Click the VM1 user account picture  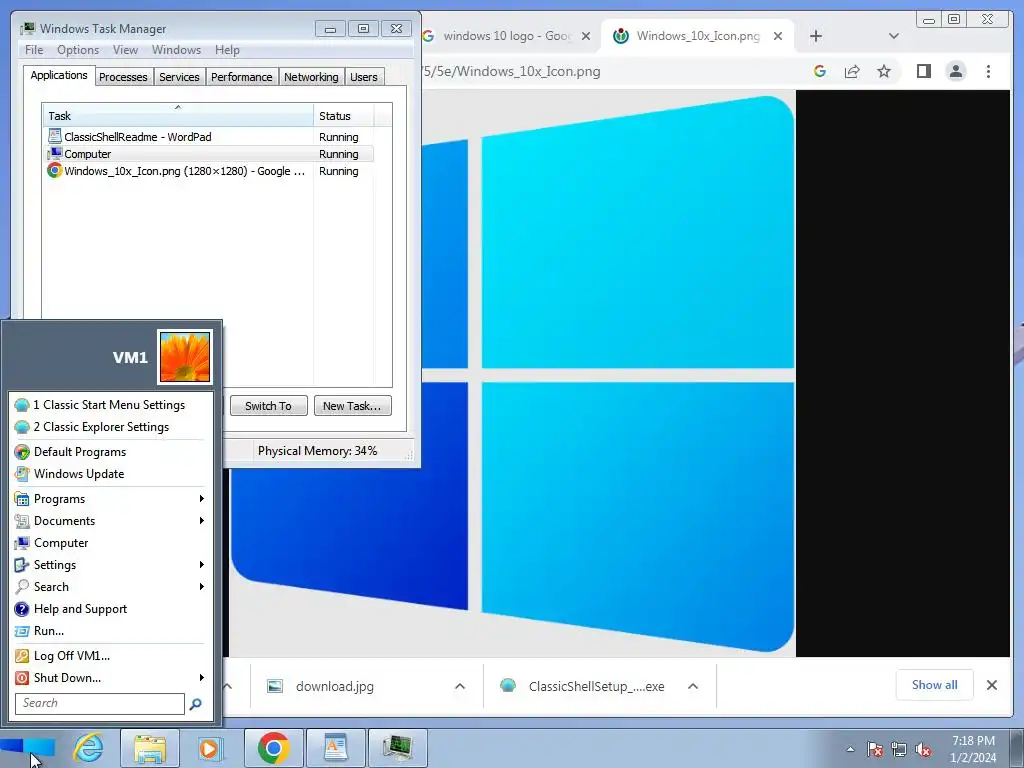coord(185,357)
